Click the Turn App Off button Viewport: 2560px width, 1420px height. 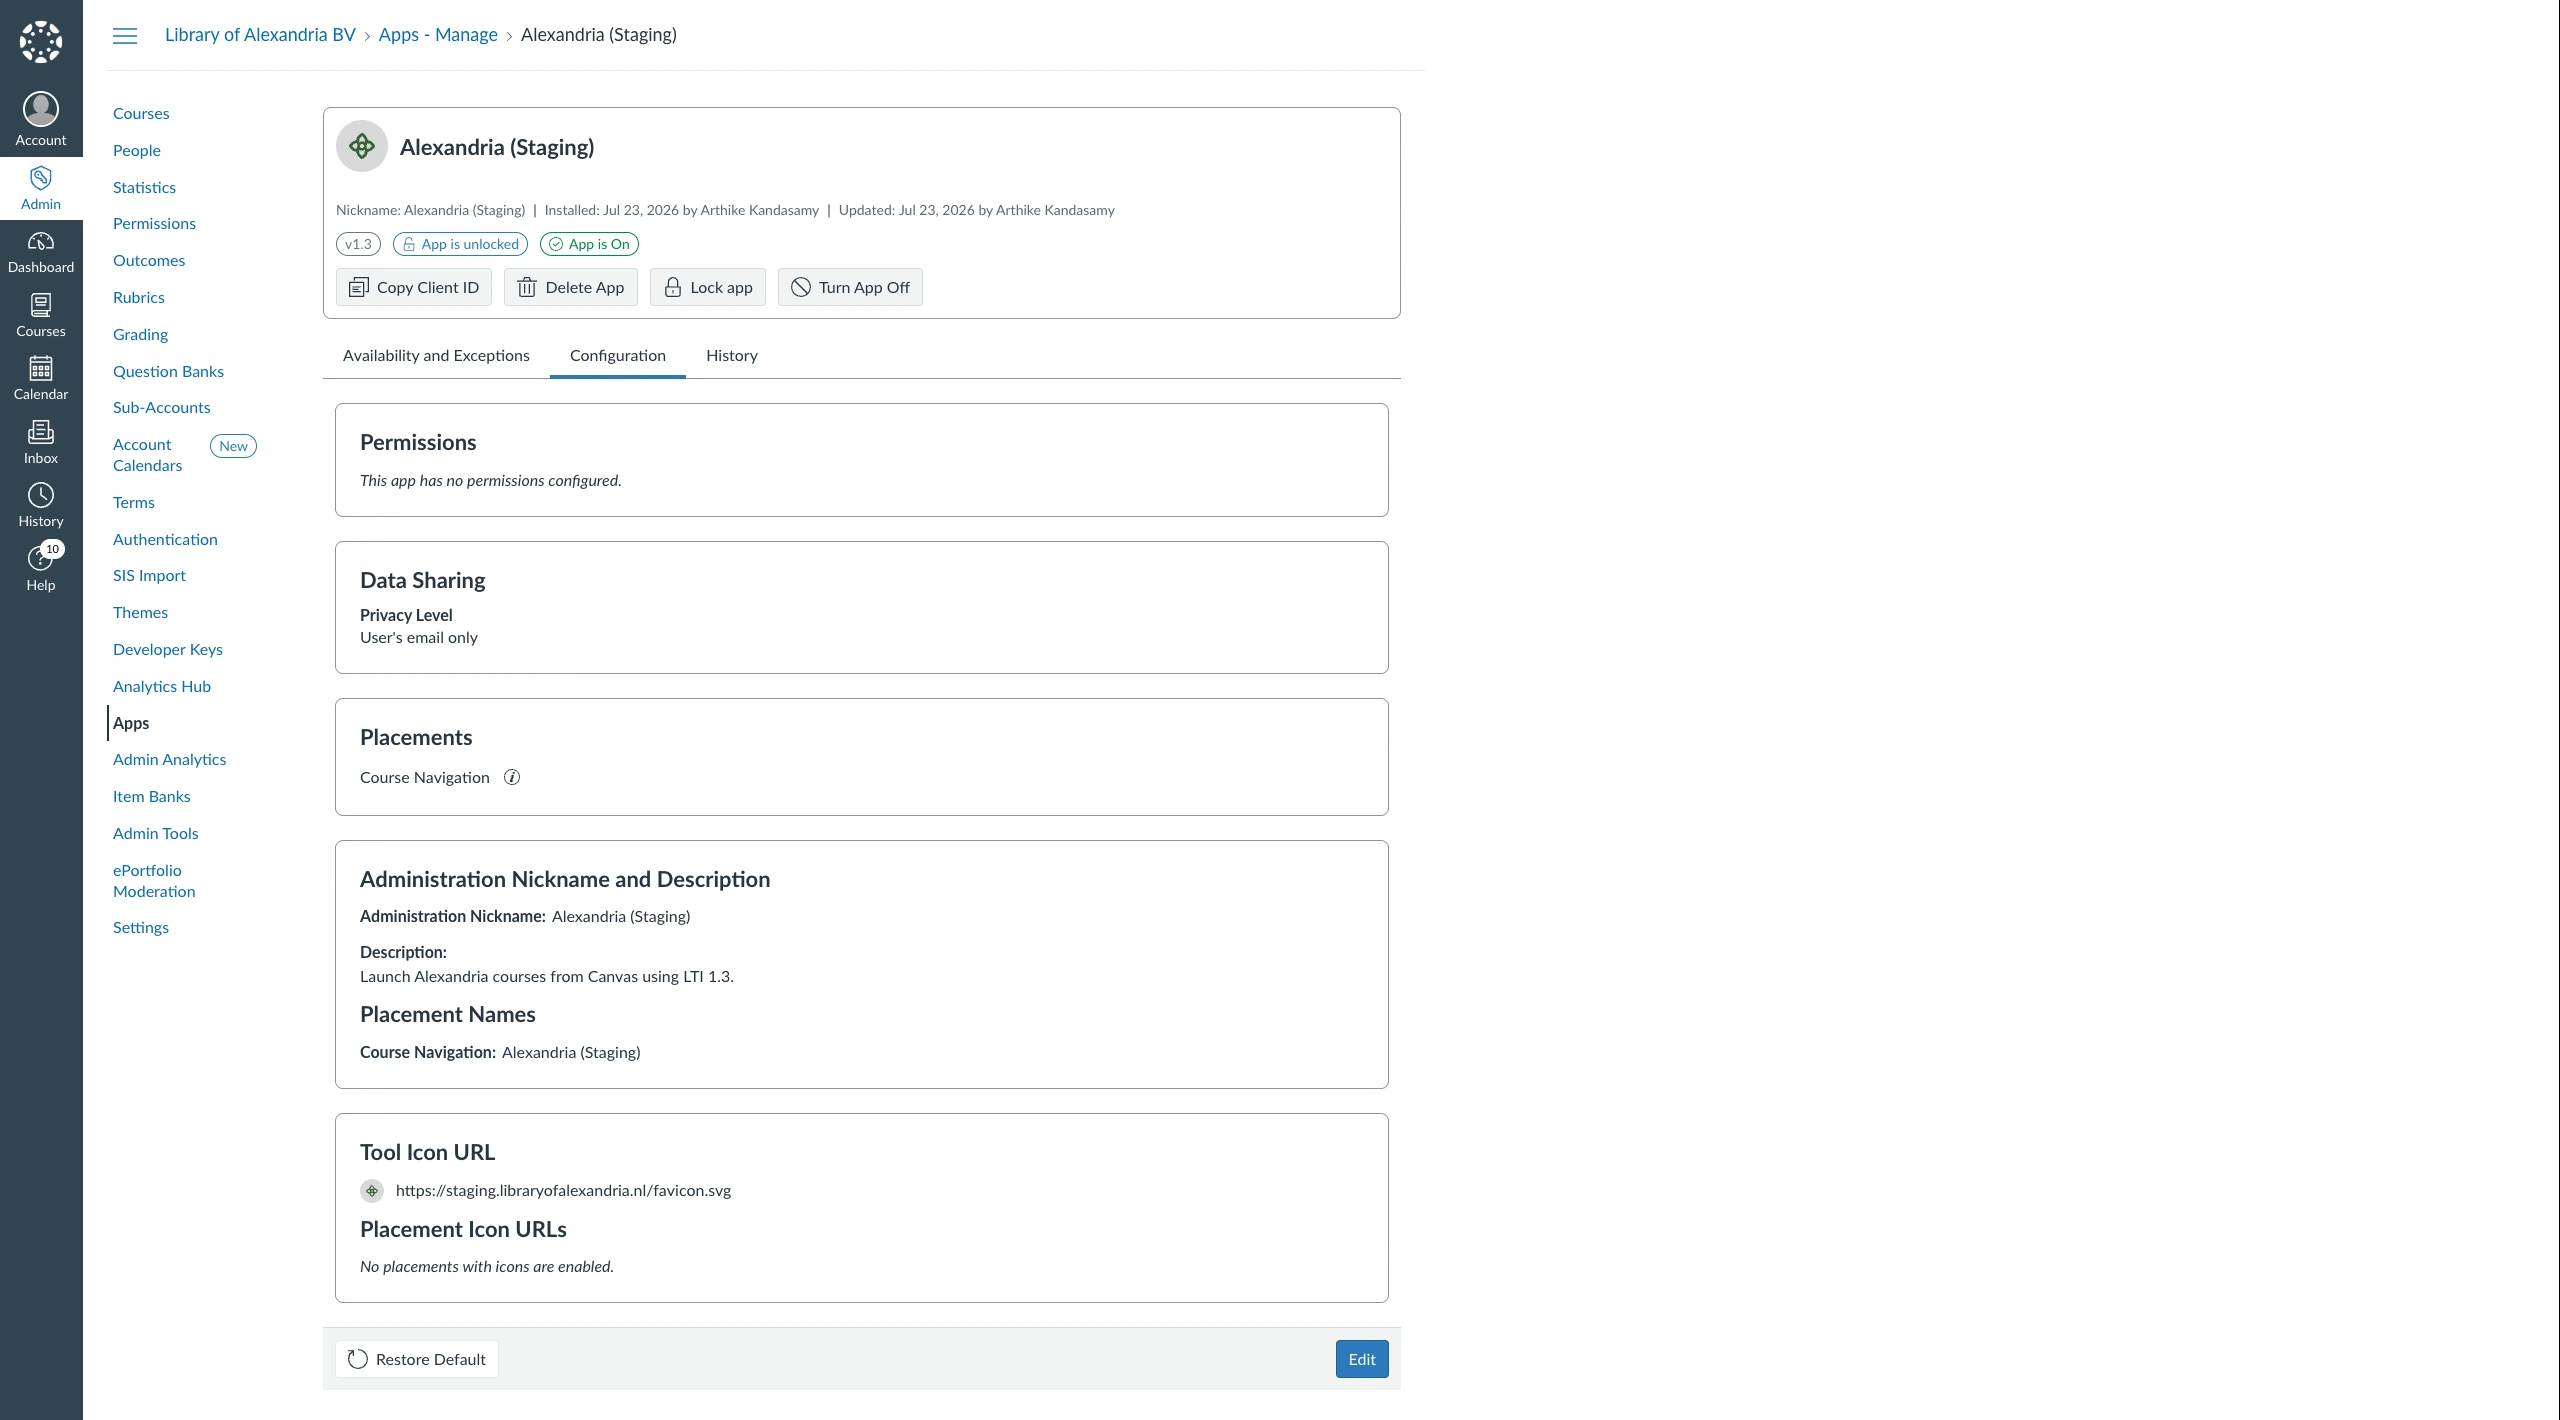click(x=850, y=287)
